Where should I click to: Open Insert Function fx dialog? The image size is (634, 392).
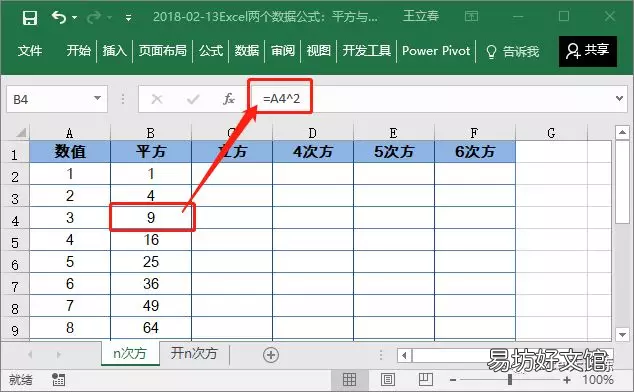228,99
